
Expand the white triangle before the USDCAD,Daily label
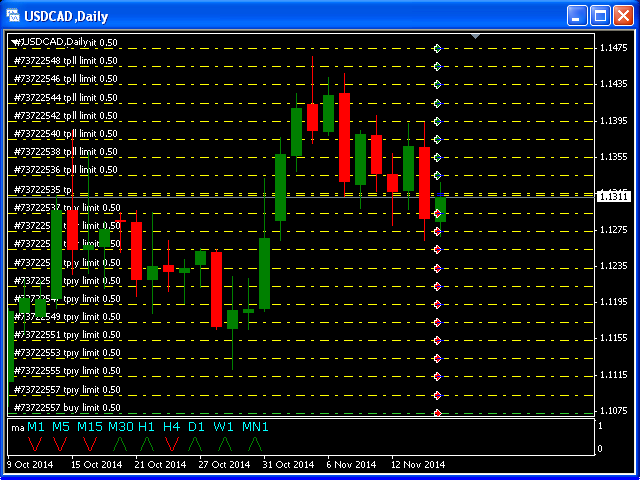(14, 42)
